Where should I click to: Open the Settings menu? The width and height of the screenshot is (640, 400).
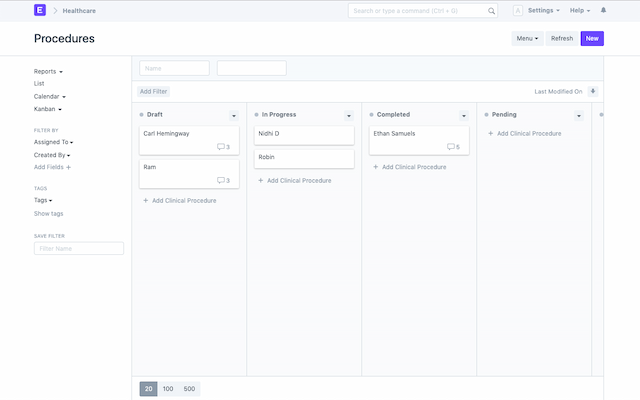[x=543, y=10]
